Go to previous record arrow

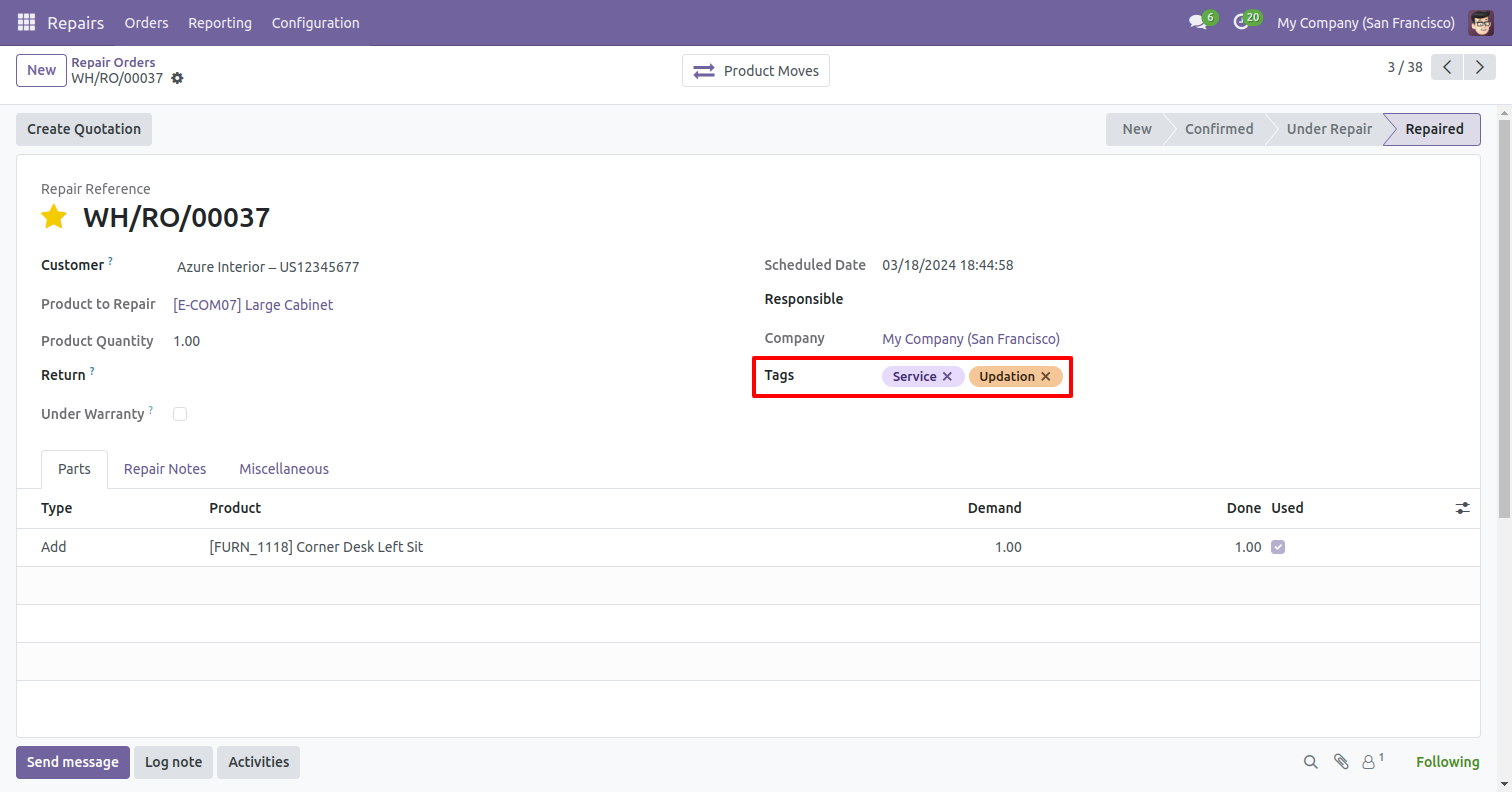[x=1447, y=67]
